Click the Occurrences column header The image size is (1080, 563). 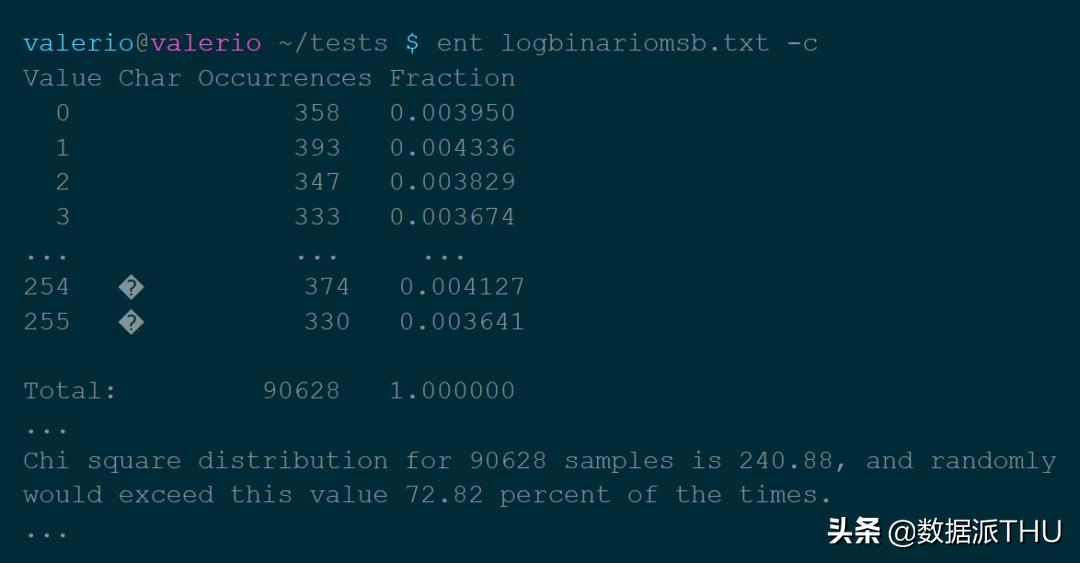click(284, 78)
